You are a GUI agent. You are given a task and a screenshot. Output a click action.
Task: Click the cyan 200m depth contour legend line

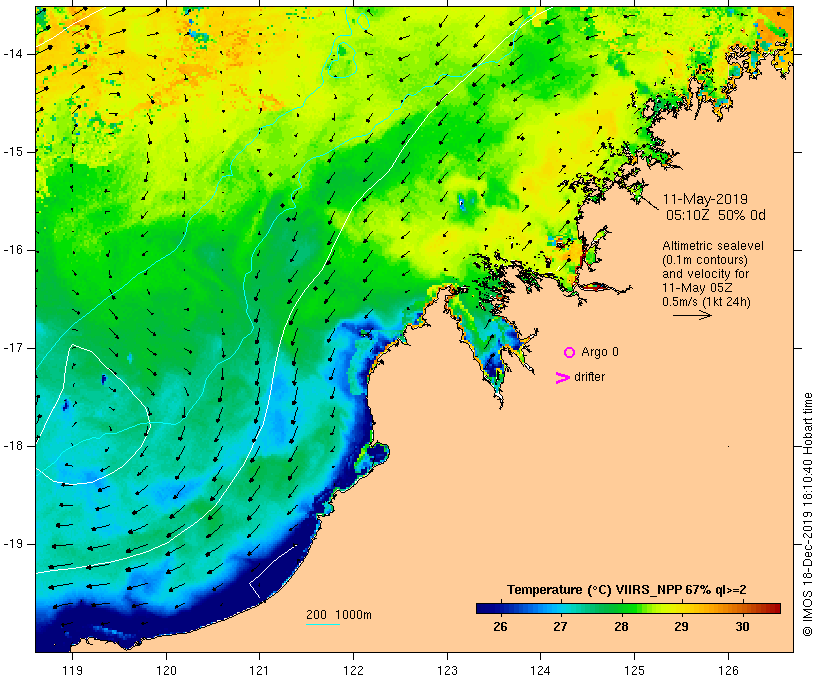tap(323, 624)
